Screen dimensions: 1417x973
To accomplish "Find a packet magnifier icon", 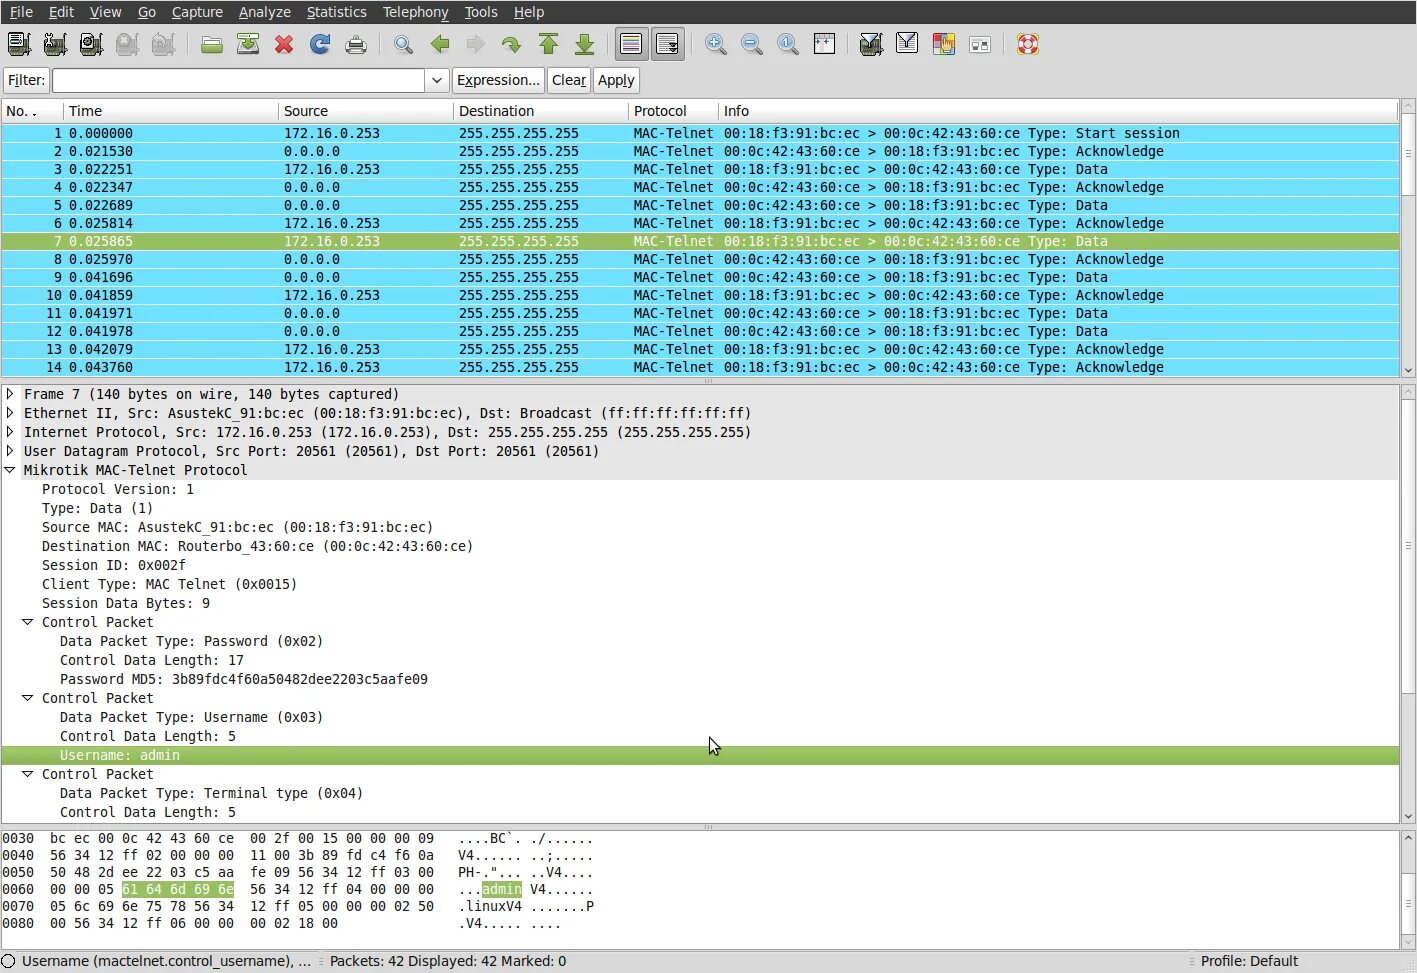I will click(x=403, y=44).
